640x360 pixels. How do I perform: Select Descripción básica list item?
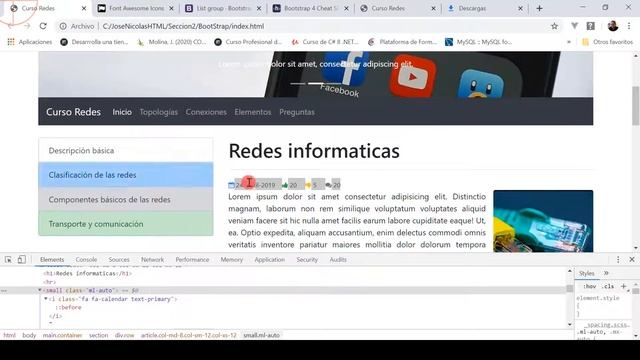click(126, 150)
